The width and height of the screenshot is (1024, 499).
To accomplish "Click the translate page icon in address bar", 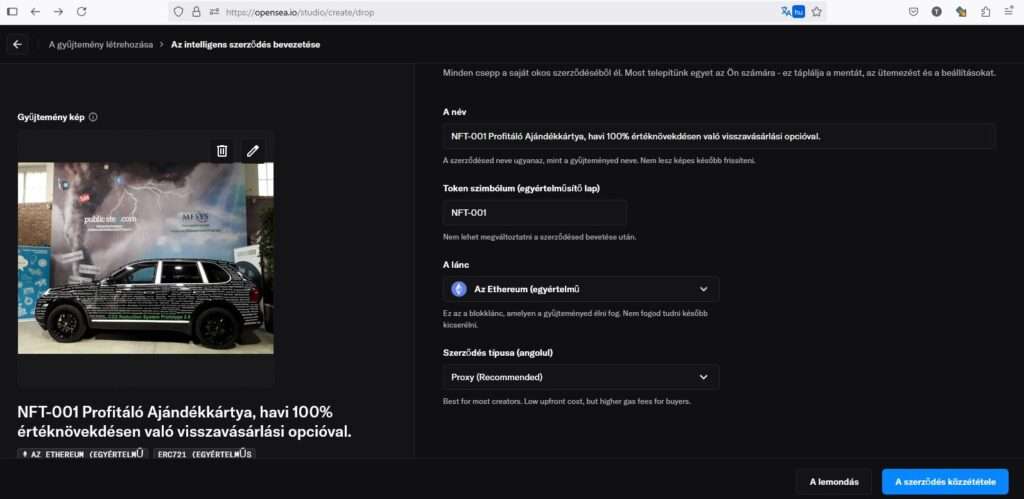I will pyautogui.click(x=785, y=11).
